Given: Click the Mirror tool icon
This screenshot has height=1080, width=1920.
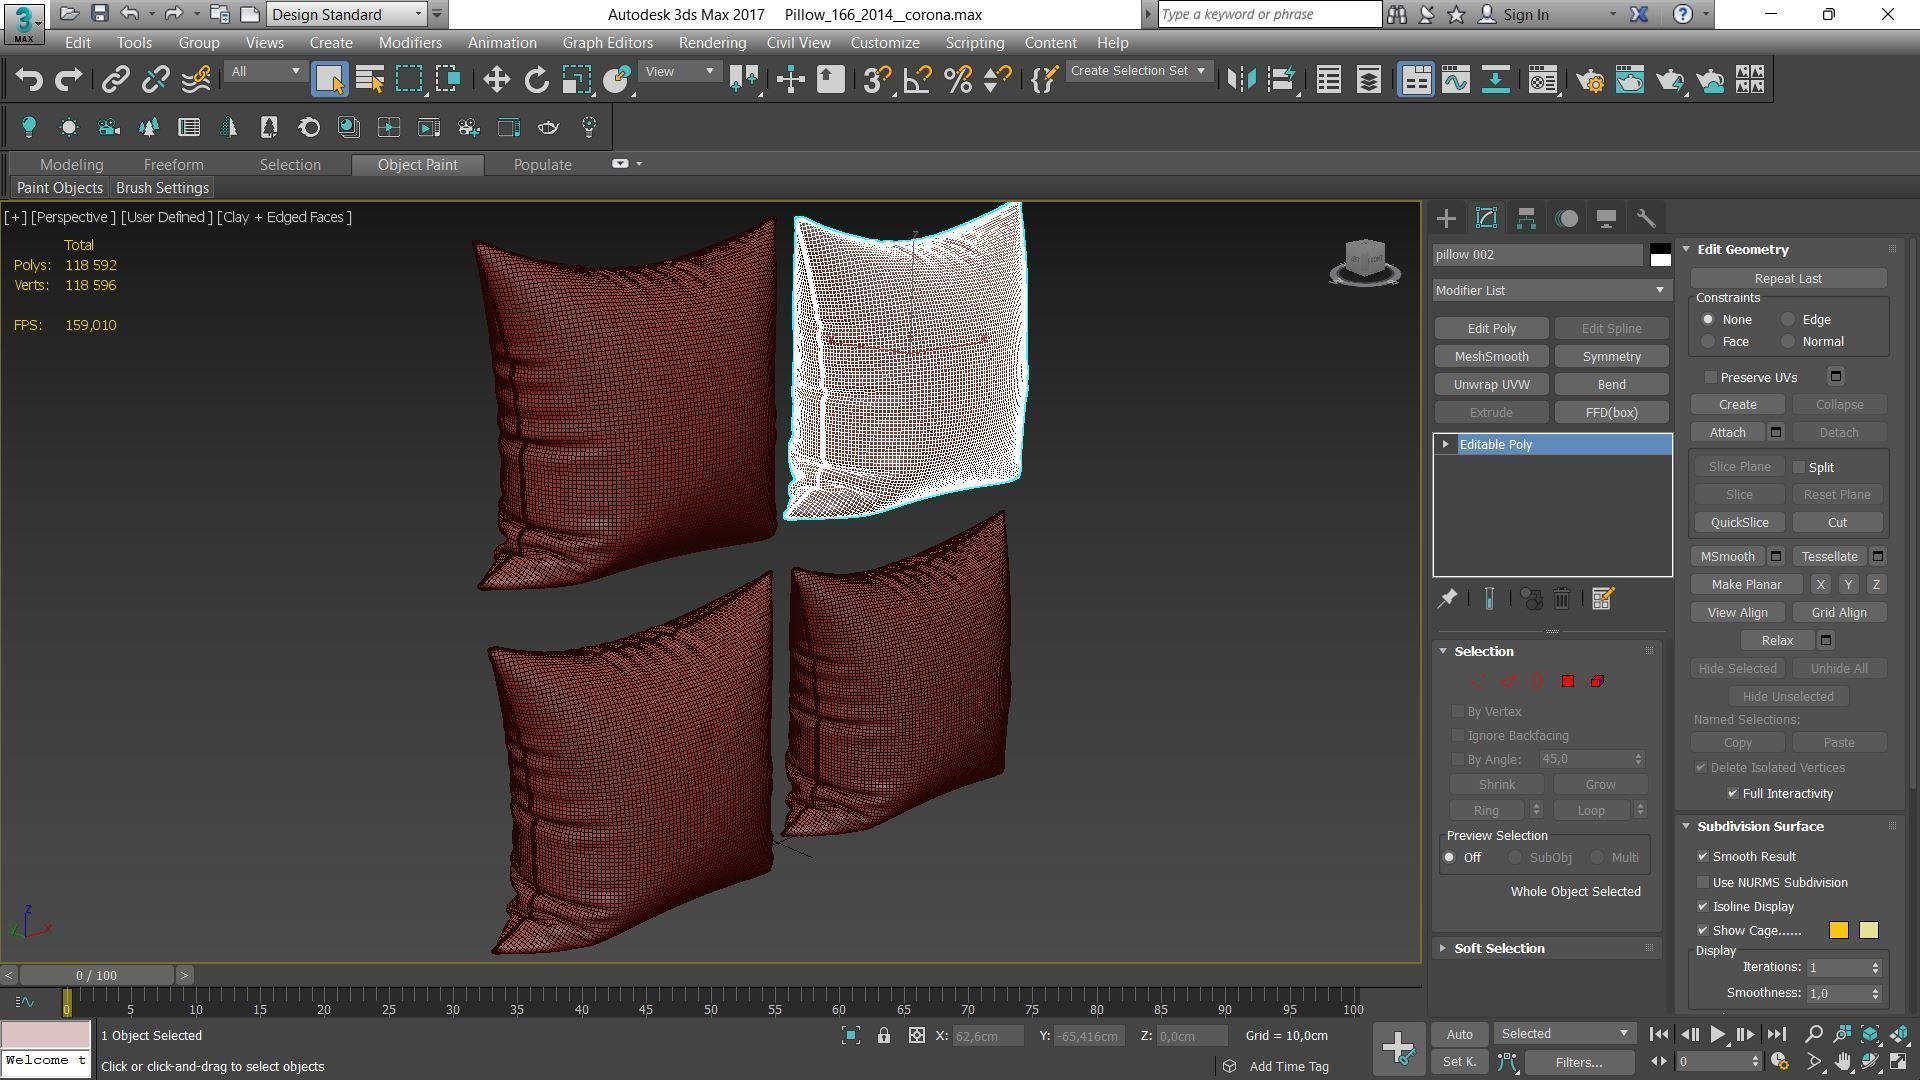Looking at the screenshot, I should [x=1241, y=80].
